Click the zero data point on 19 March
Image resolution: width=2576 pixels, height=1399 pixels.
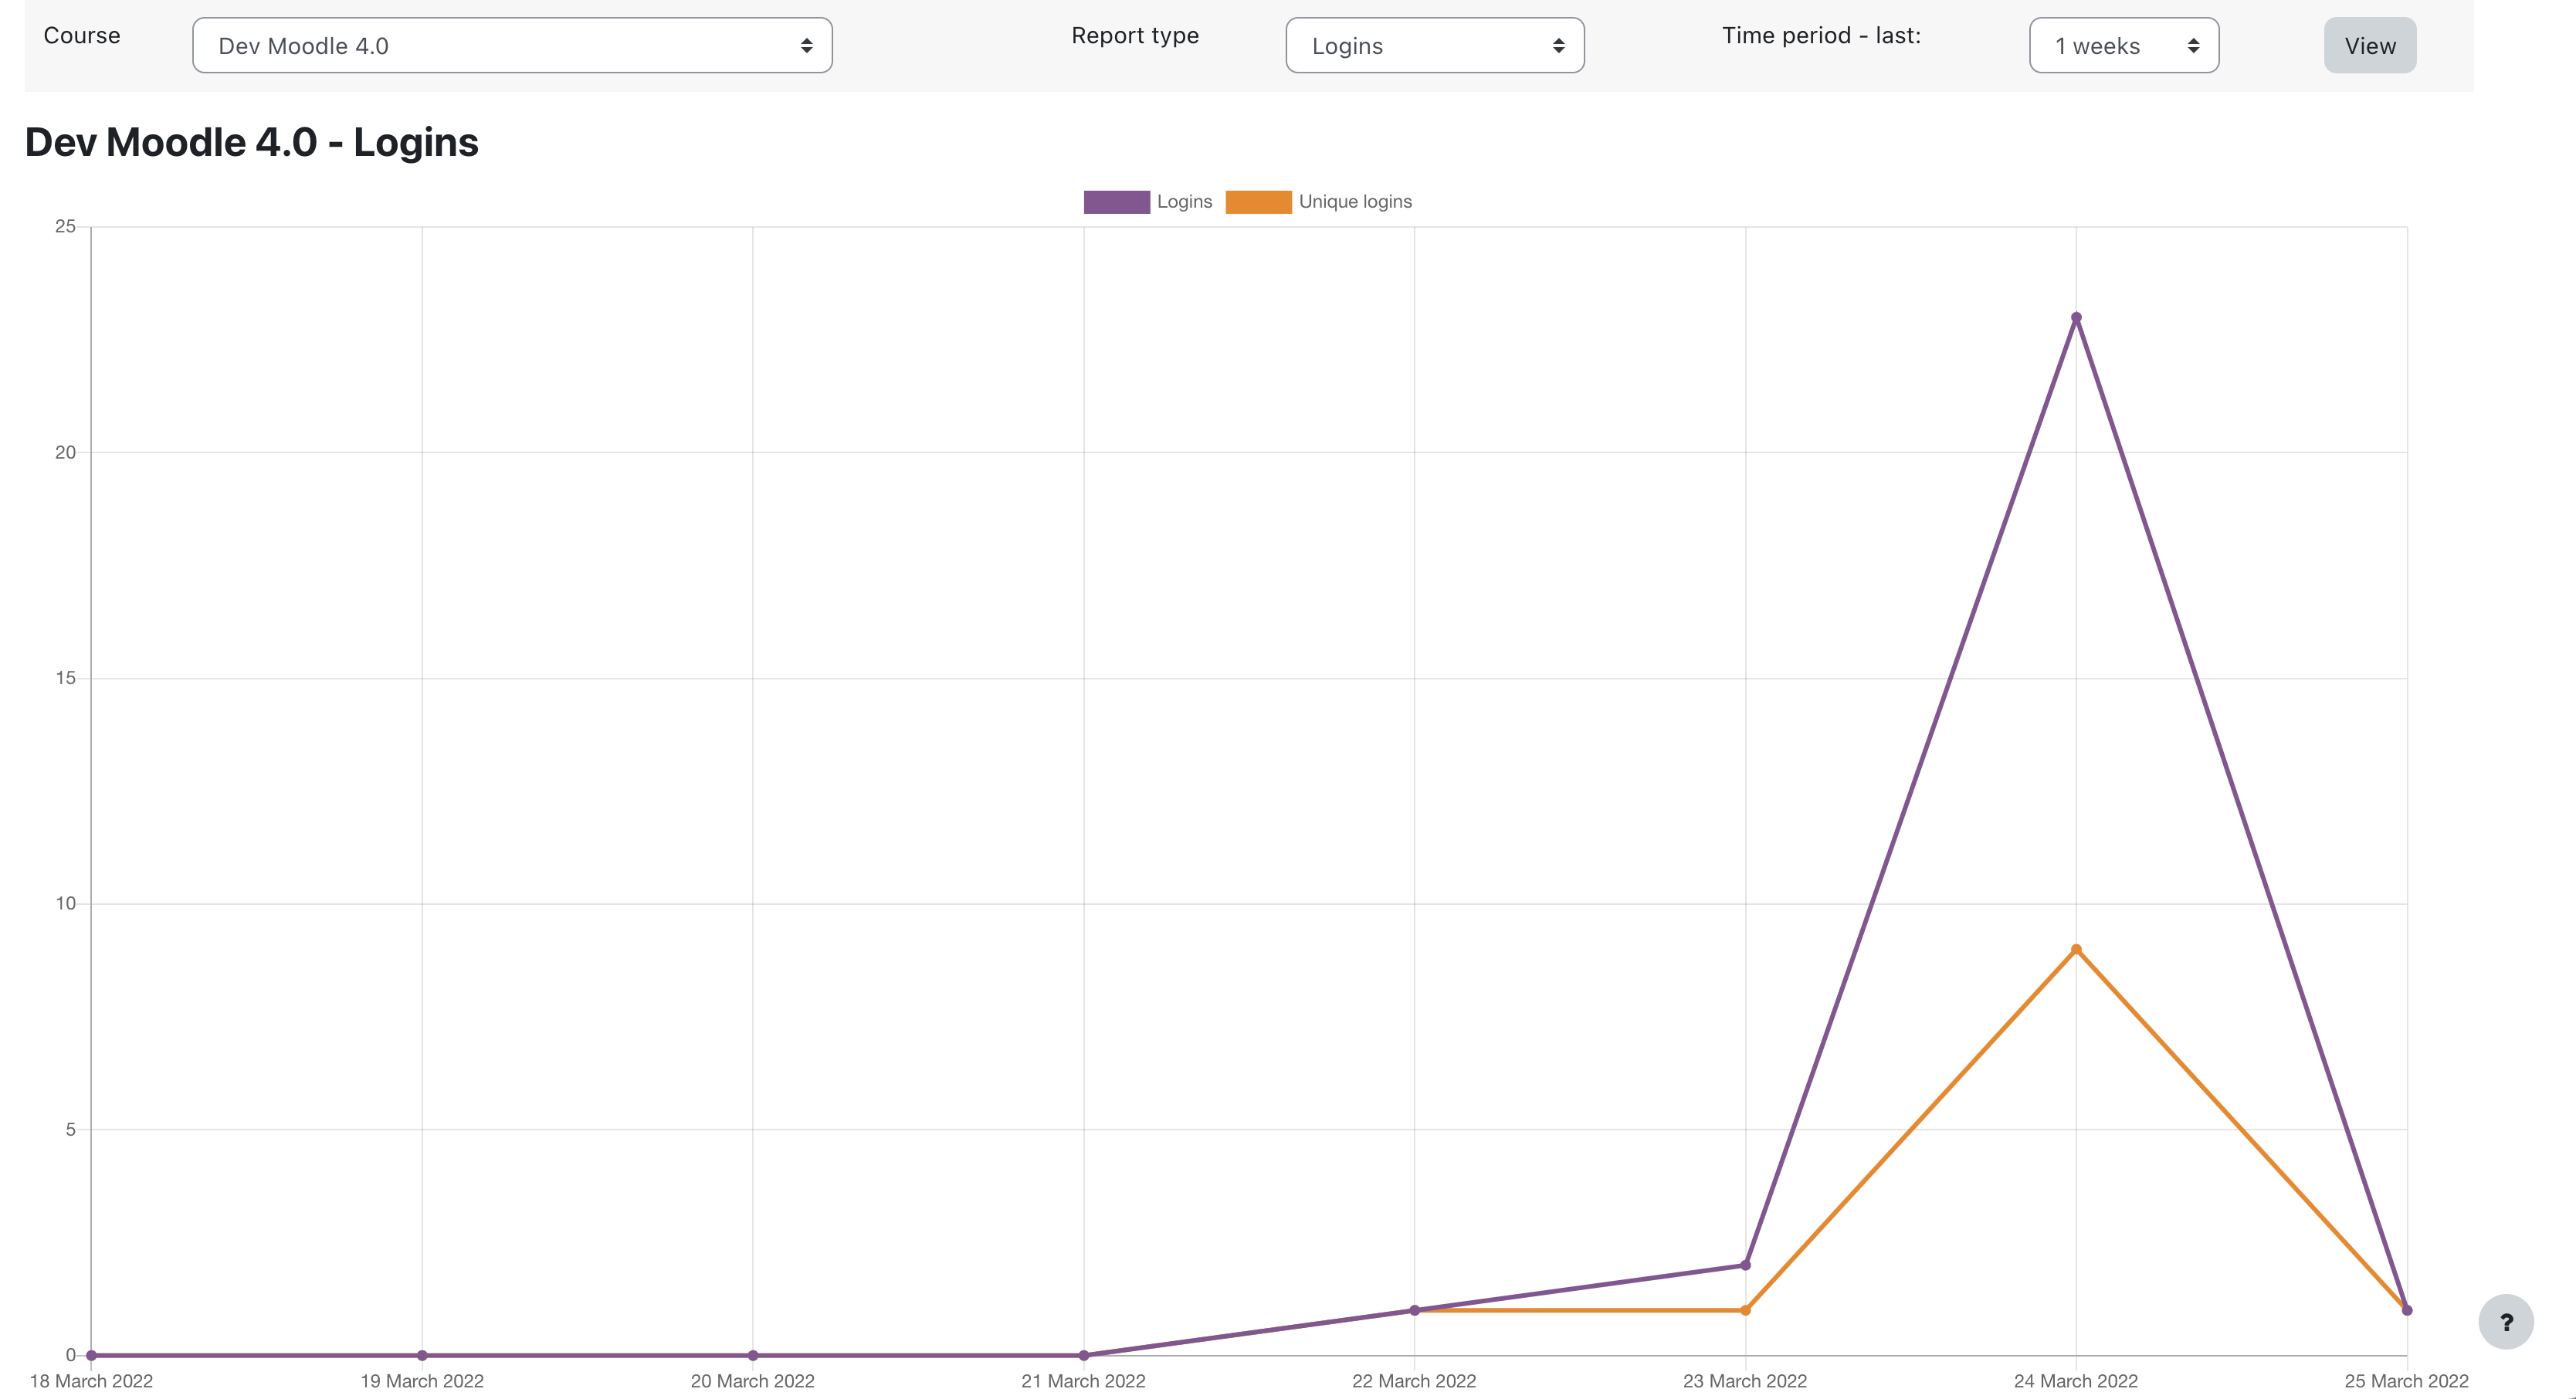(422, 1356)
